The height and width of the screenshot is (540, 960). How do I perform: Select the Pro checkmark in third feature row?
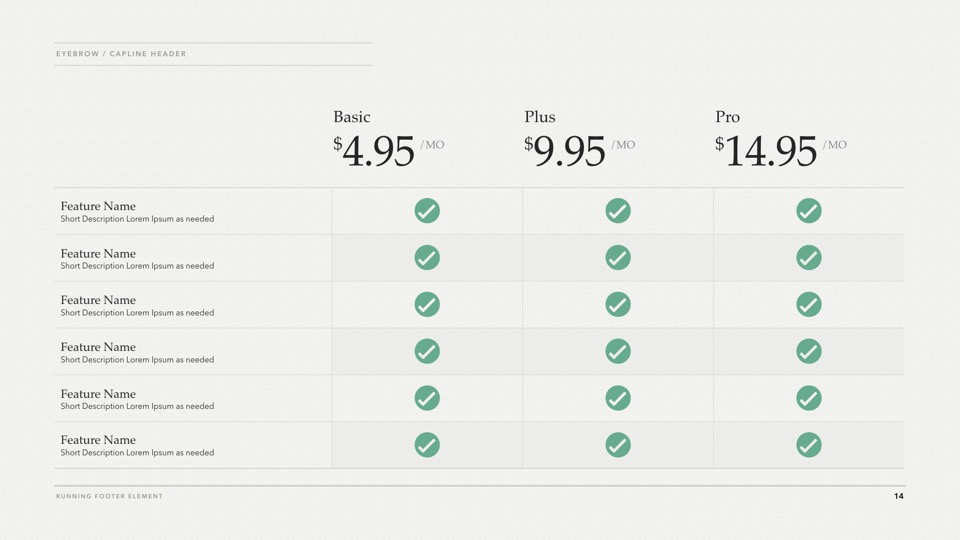[809, 304]
